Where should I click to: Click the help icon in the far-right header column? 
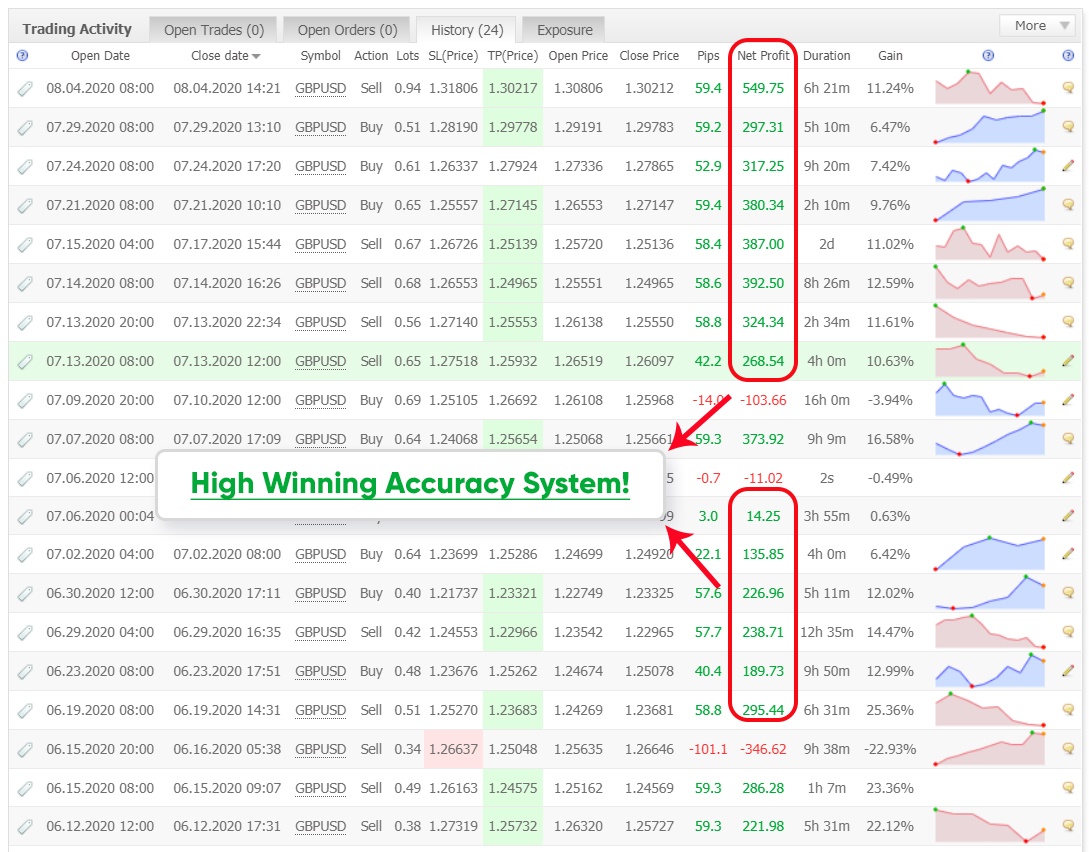[1068, 56]
